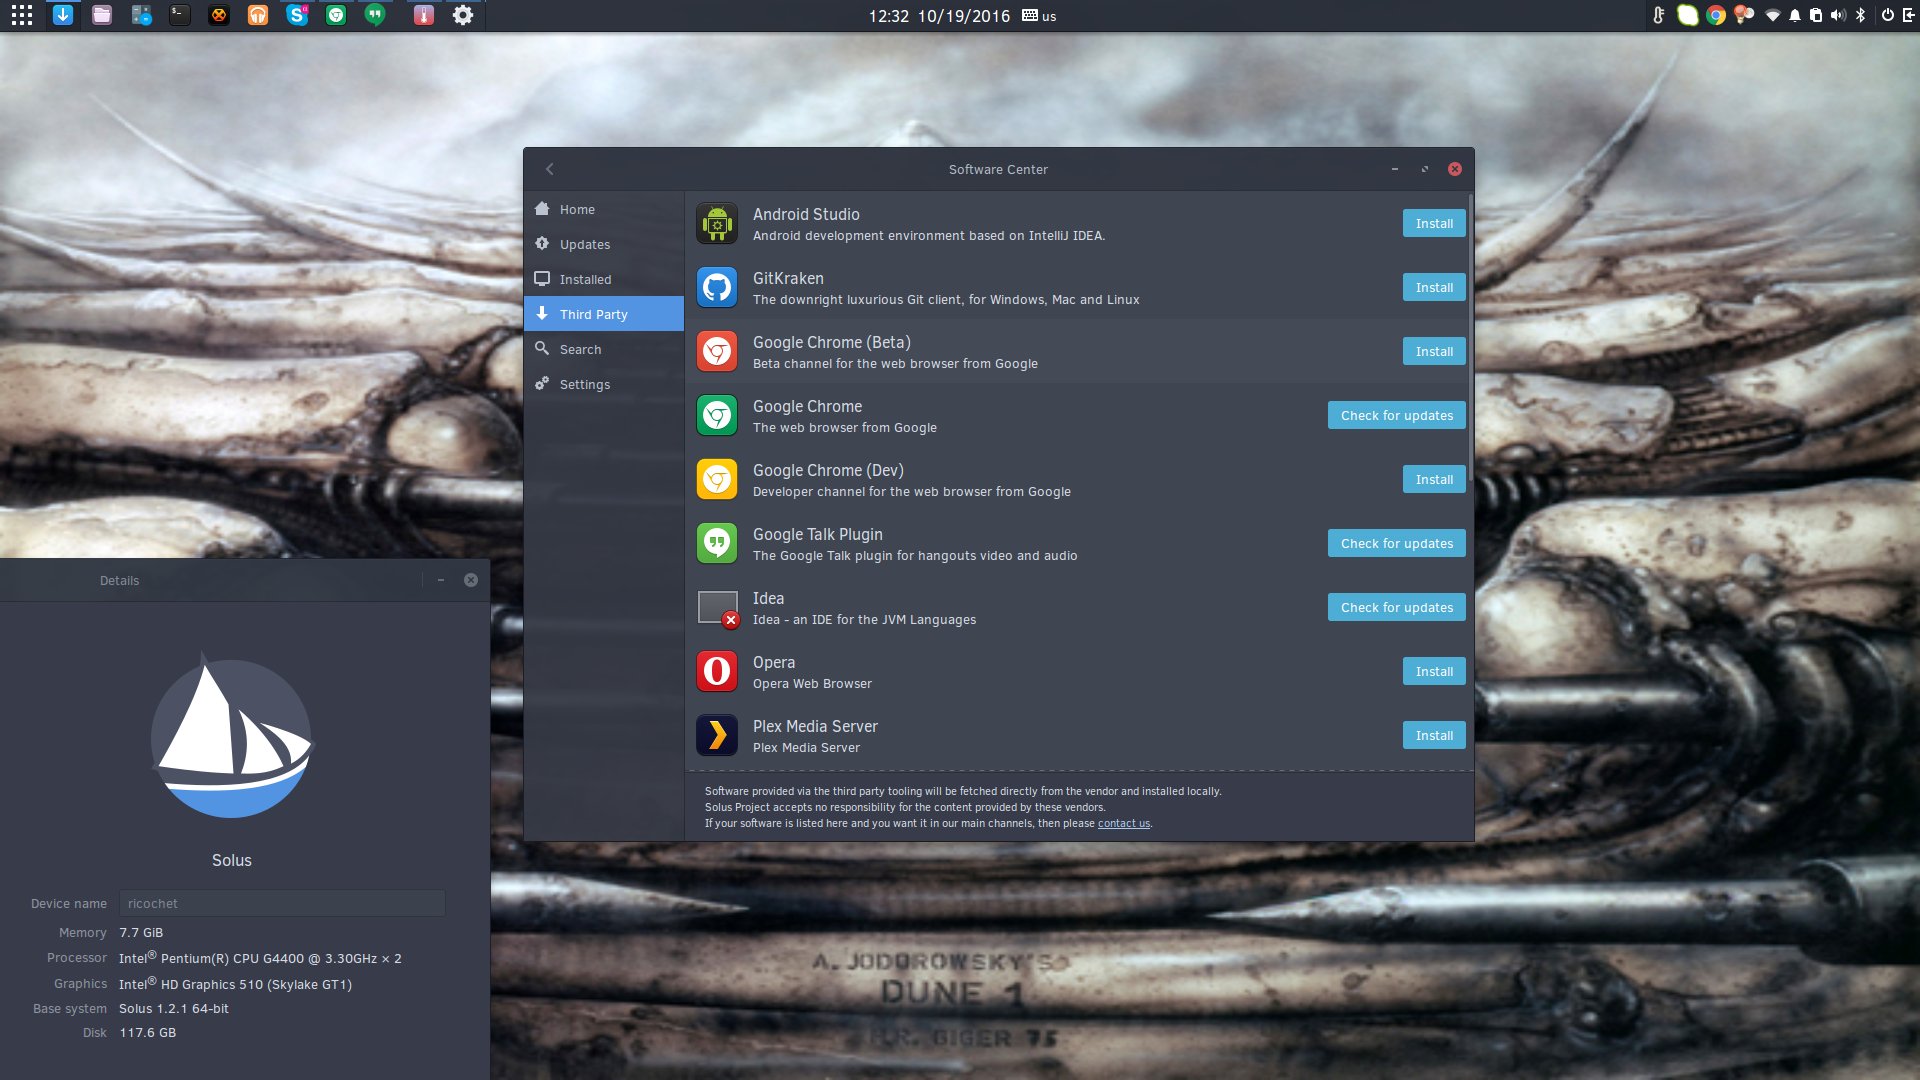Open the Wi-Fi network indicator
The image size is (1920, 1080).
click(x=1773, y=15)
